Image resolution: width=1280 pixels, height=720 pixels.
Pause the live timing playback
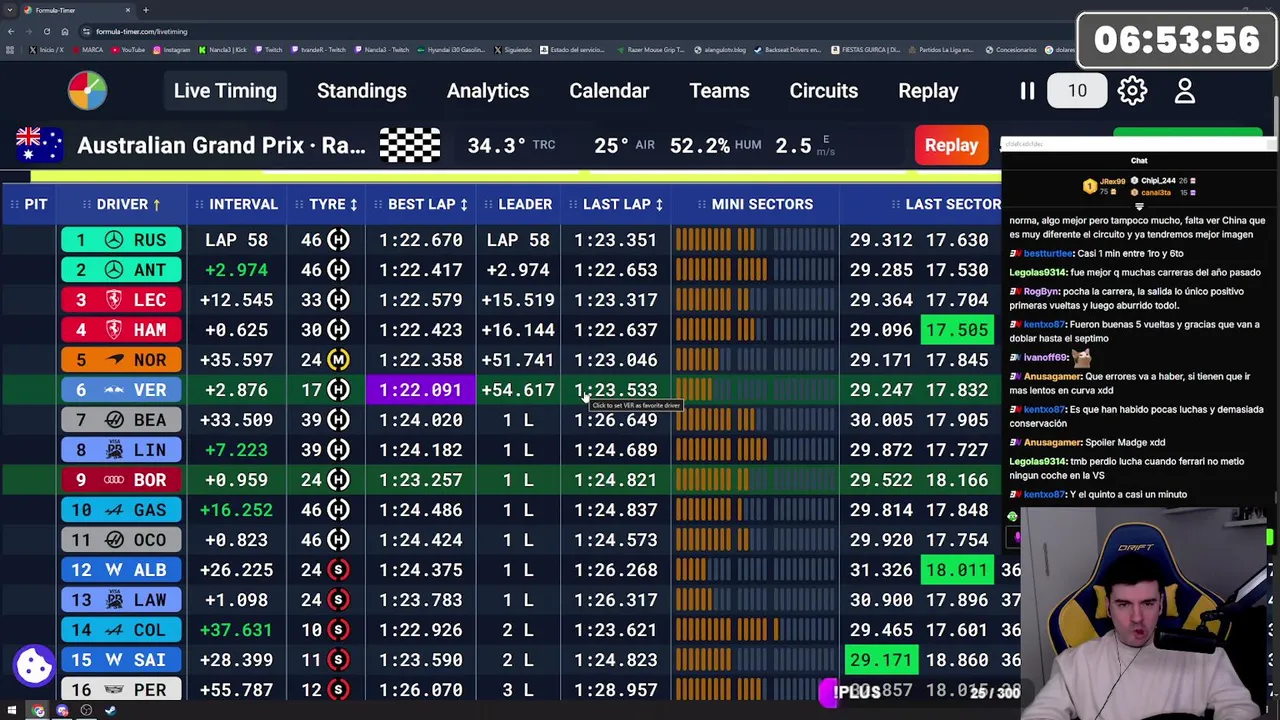1027,91
